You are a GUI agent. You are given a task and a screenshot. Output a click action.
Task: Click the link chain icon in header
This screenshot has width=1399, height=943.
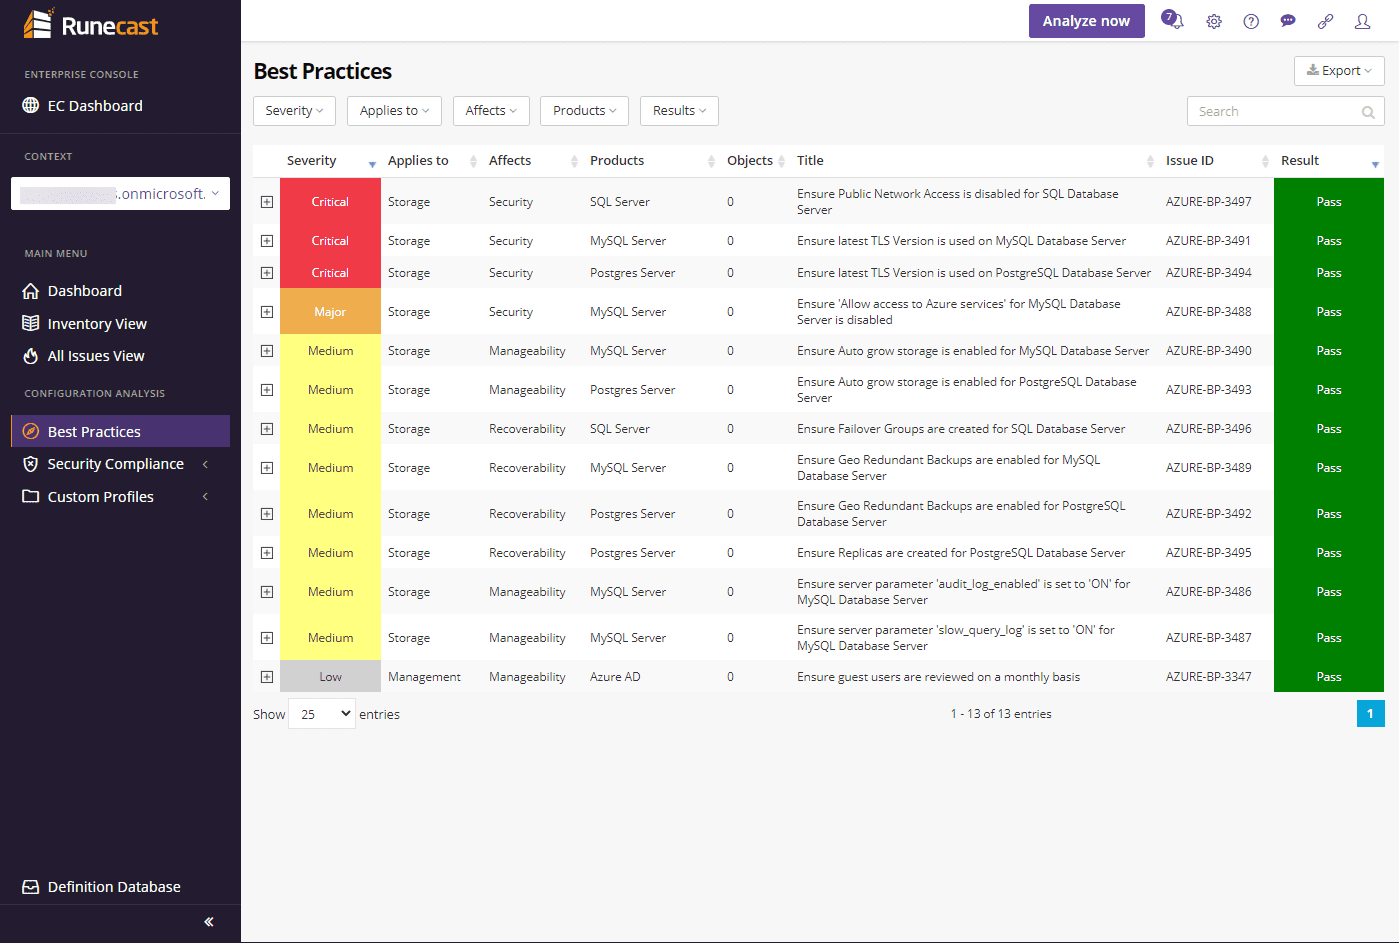point(1325,21)
